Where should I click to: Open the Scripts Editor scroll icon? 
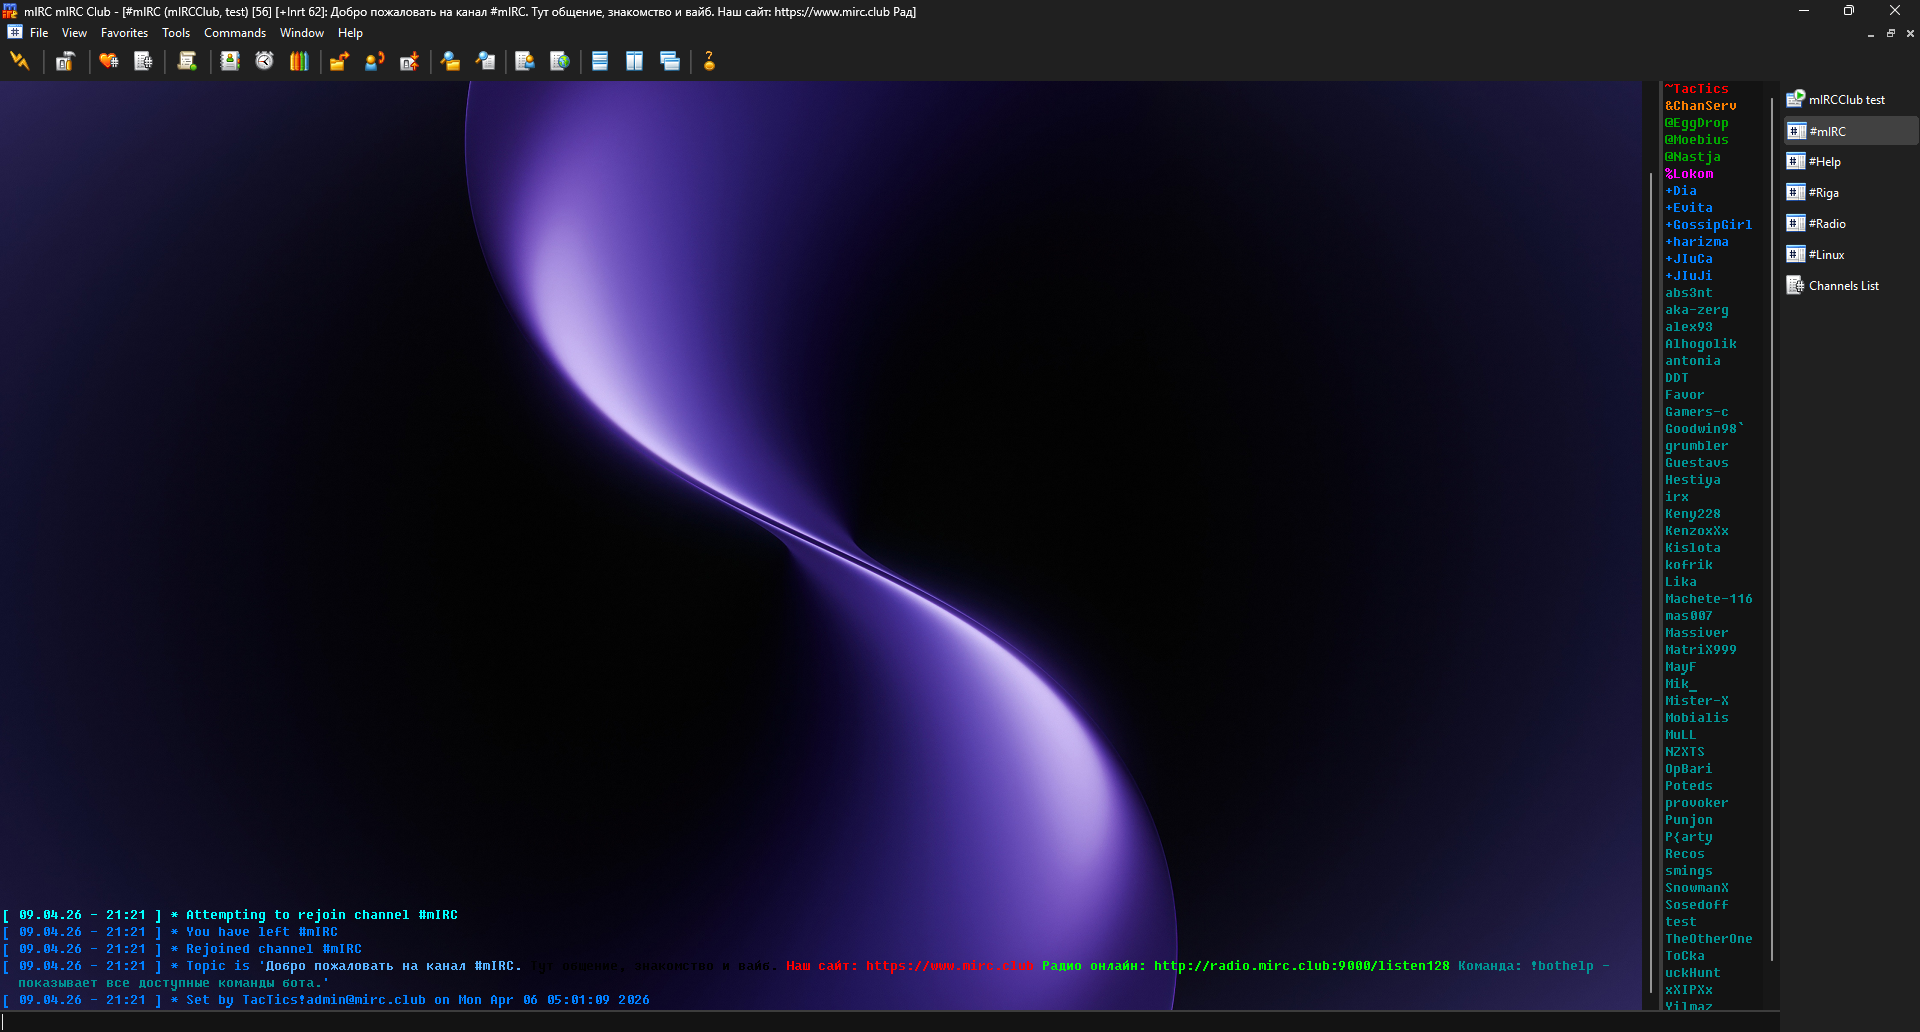[x=186, y=62]
